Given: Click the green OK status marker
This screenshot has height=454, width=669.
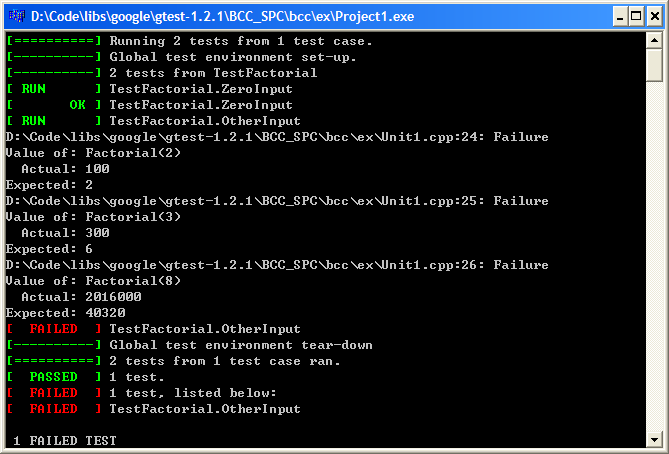Looking at the screenshot, I should coord(77,105).
